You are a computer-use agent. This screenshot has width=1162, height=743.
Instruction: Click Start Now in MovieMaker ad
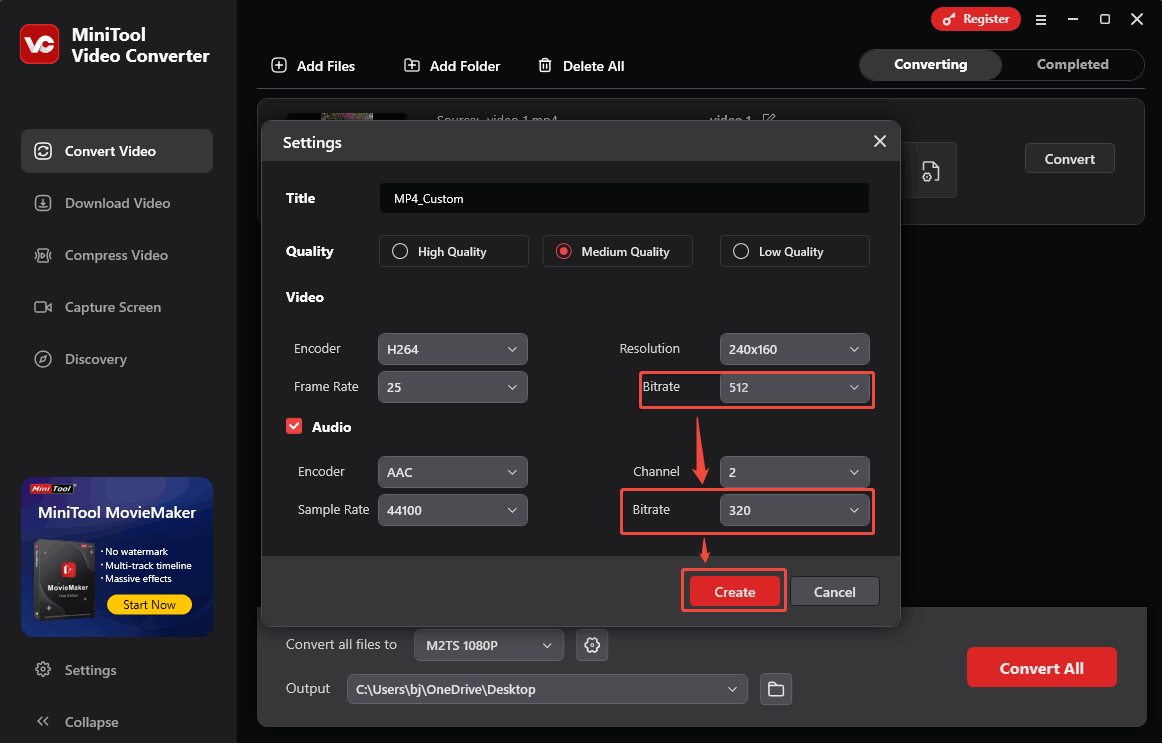pos(149,604)
